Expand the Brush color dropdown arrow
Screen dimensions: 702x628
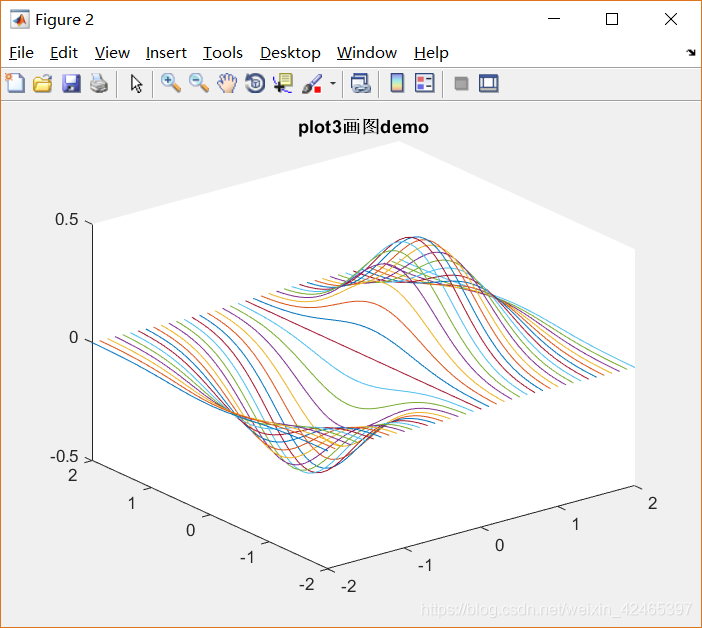pyautogui.click(x=333, y=83)
